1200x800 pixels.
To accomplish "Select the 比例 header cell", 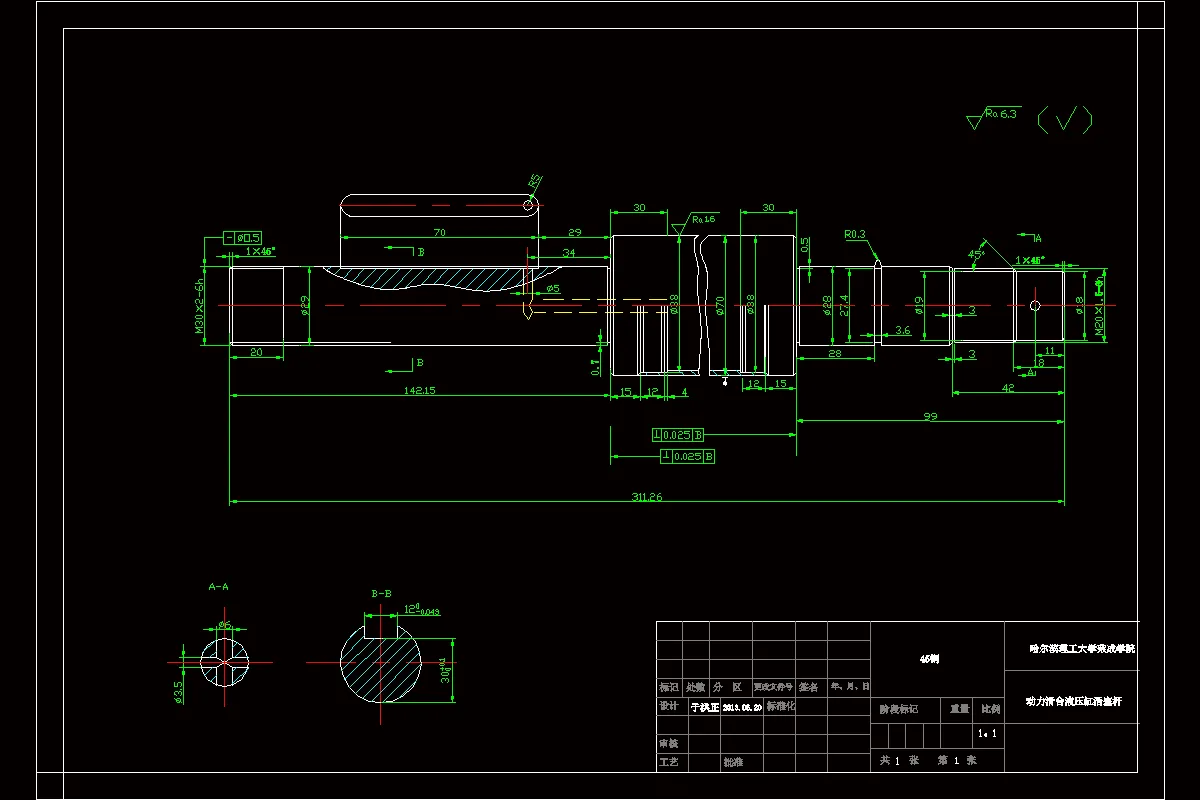I will [x=990, y=709].
